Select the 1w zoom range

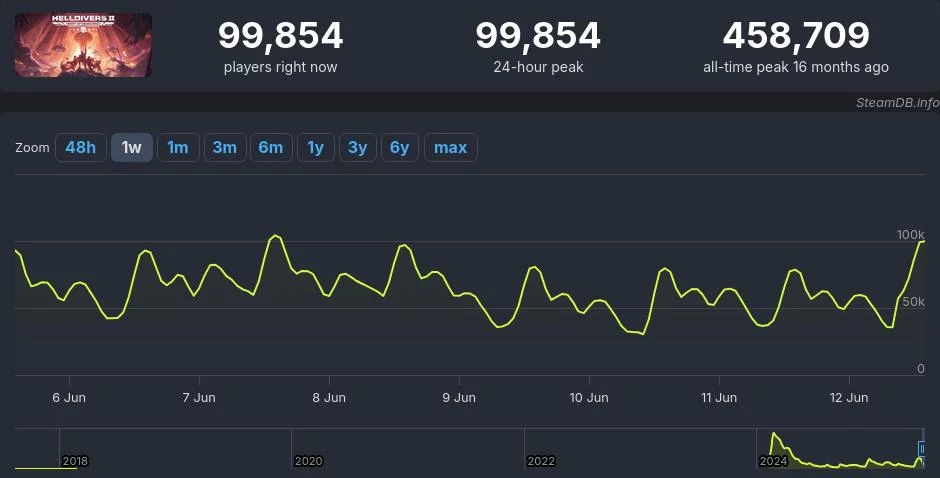click(131, 148)
